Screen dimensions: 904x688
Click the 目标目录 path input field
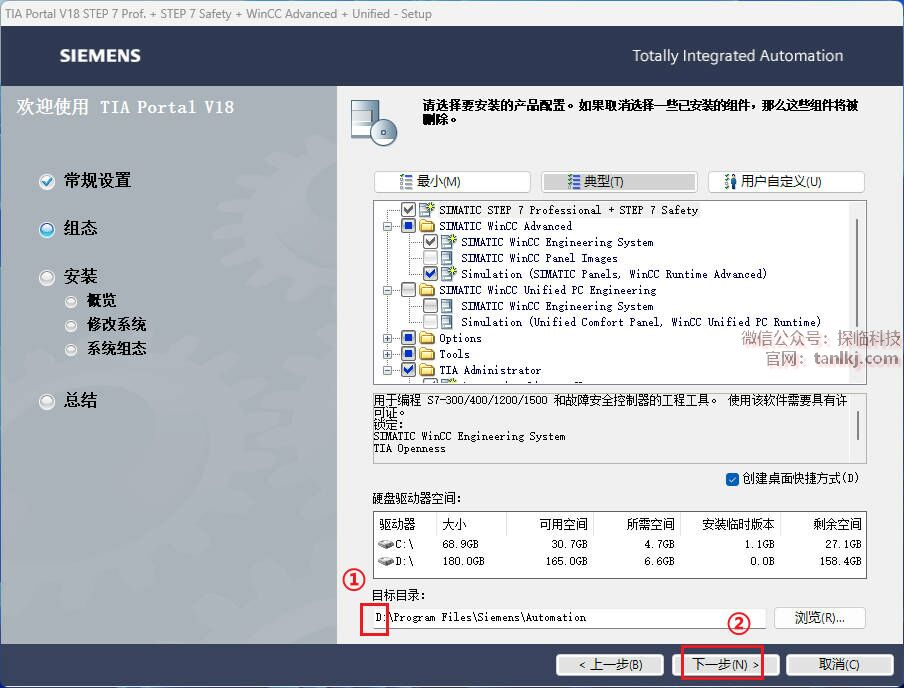(x=569, y=618)
